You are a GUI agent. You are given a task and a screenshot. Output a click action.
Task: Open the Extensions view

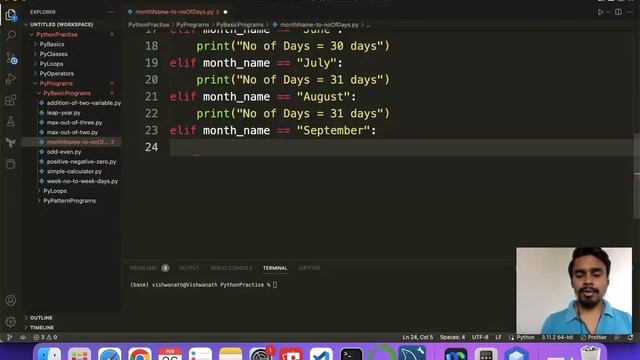pyautogui.click(x=11, y=100)
